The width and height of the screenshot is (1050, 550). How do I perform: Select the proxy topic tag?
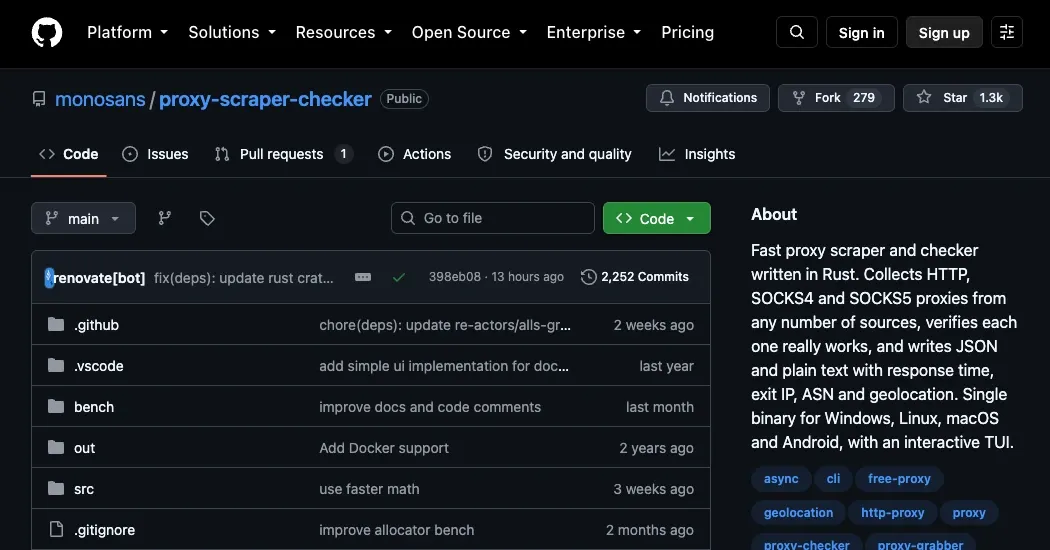(969, 513)
